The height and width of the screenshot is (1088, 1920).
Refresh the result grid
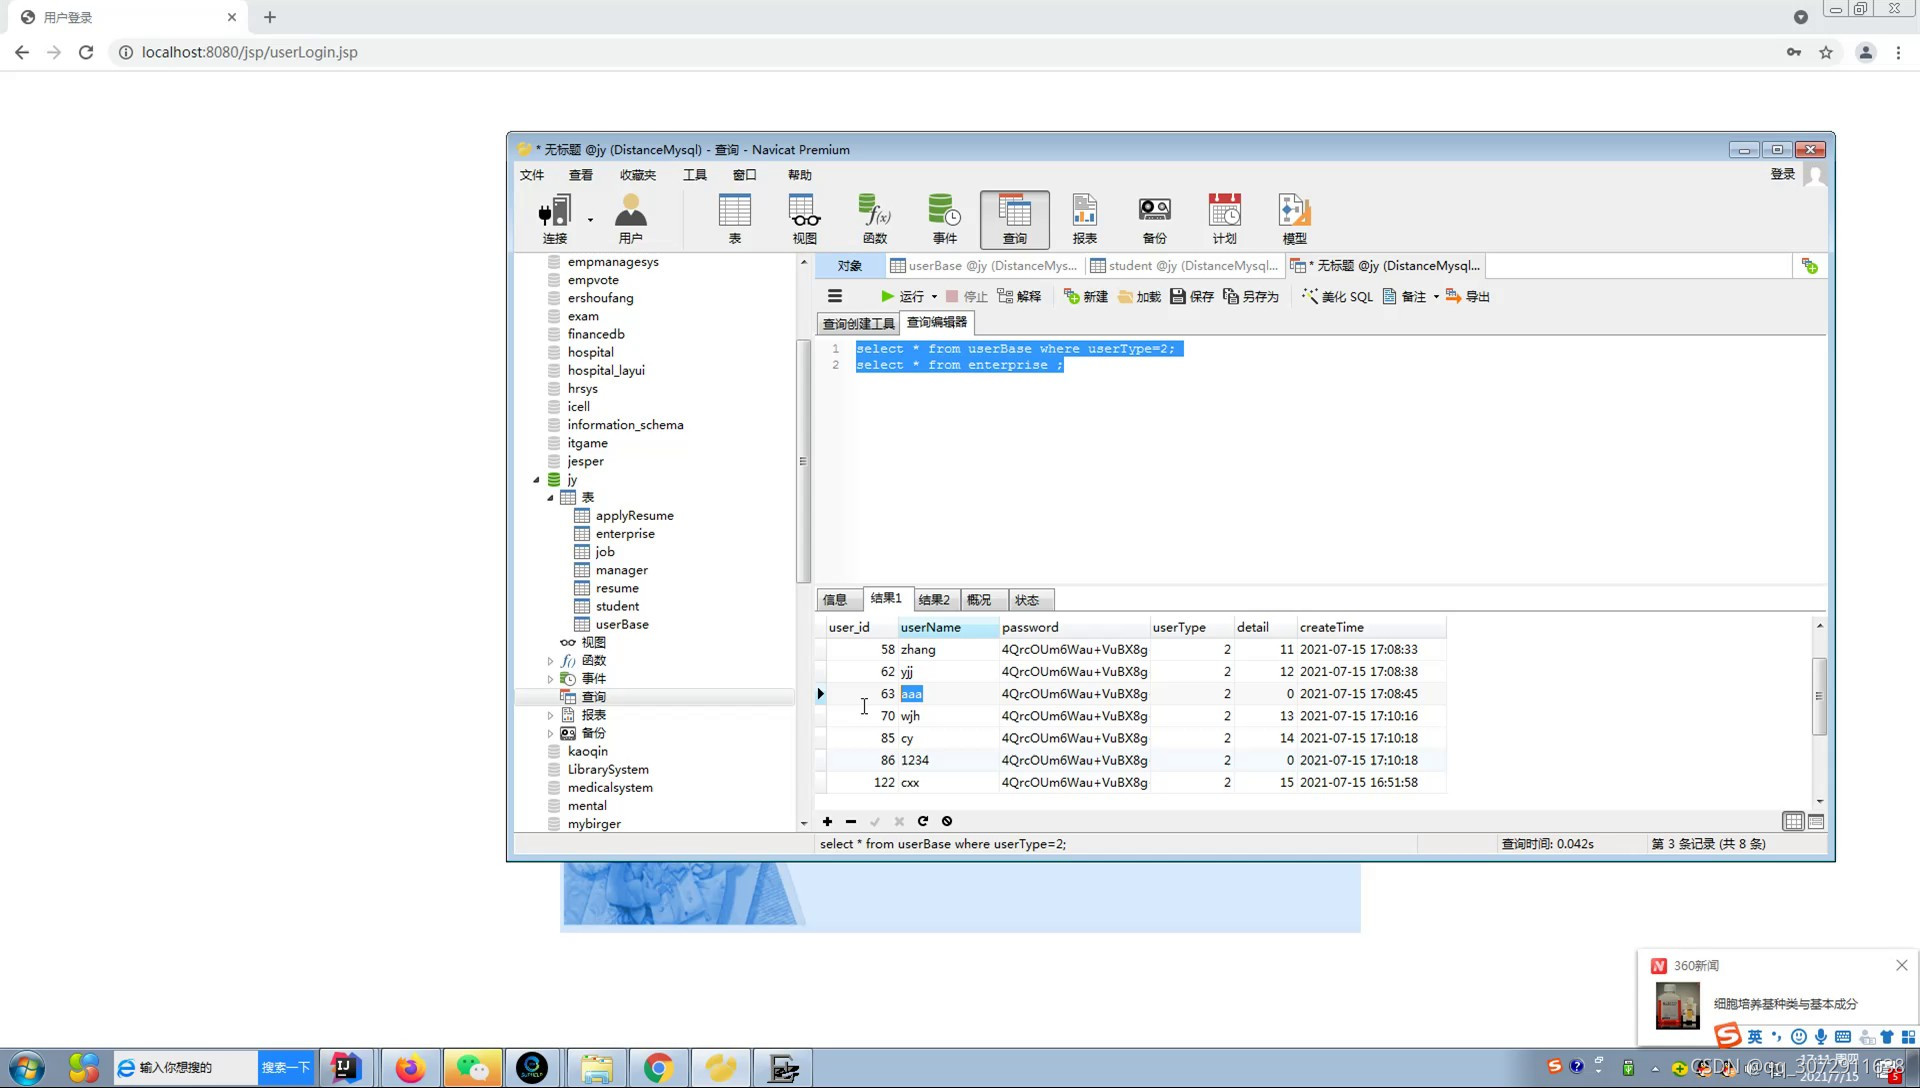(x=923, y=821)
